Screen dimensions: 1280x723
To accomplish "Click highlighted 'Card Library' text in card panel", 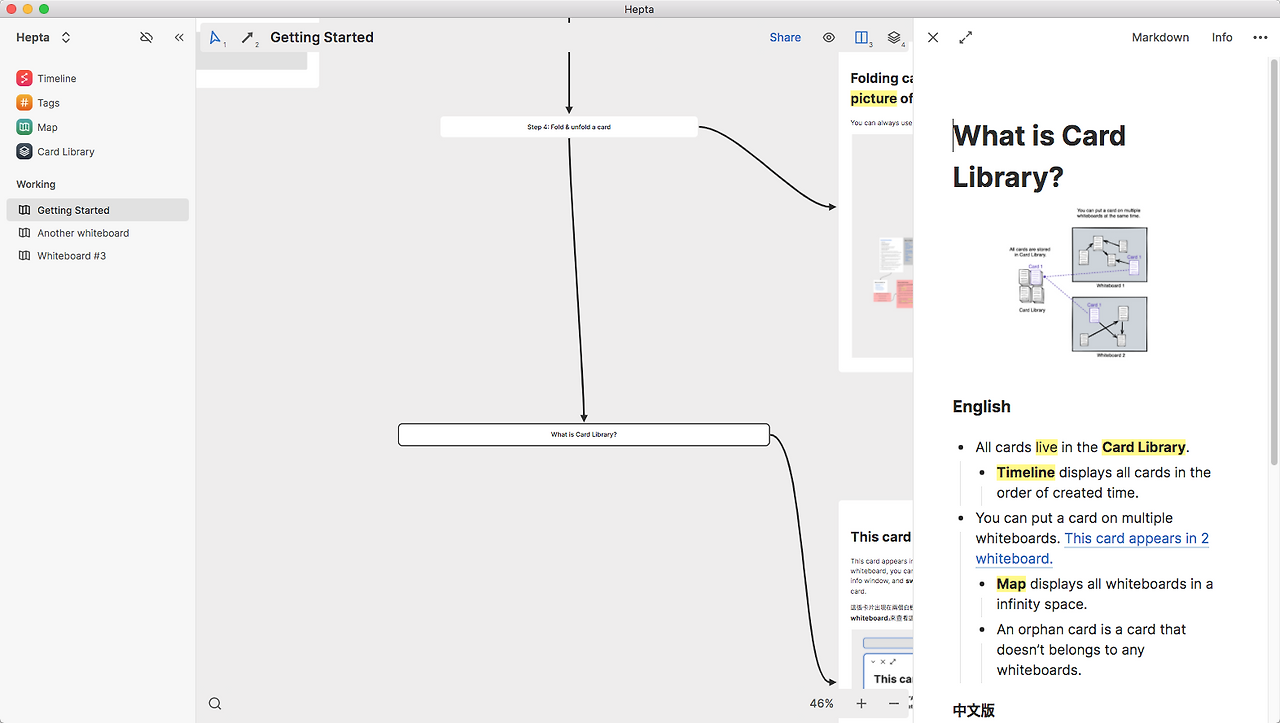I will (x=1144, y=448).
